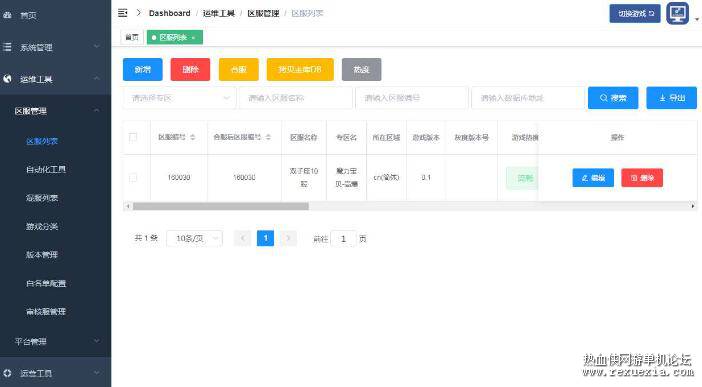Click the orange 拷贝主库DB button
The image size is (702, 387).
300,69
